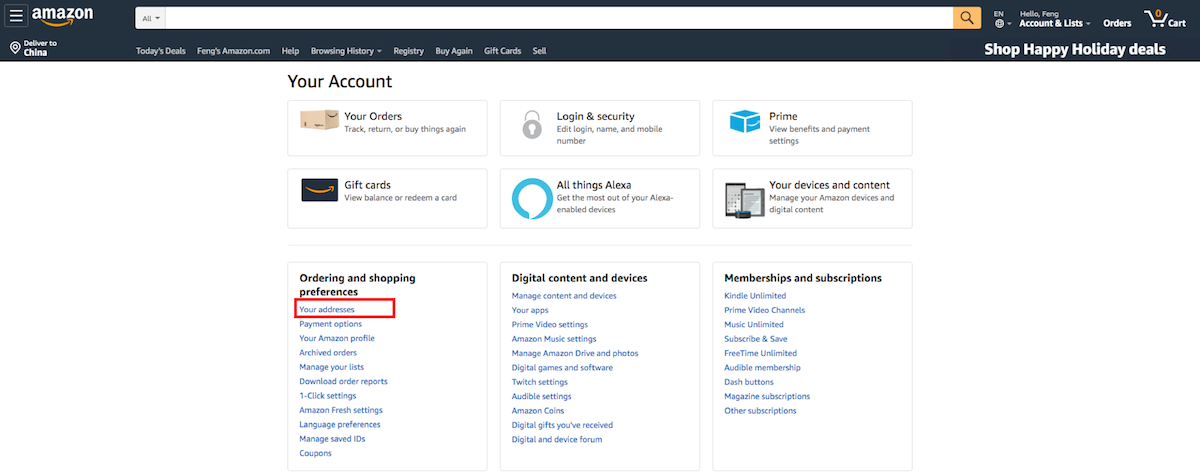Open Registry in the navigation bar
The width and height of the screenshot is (1200, 476).
coord(408,51)
